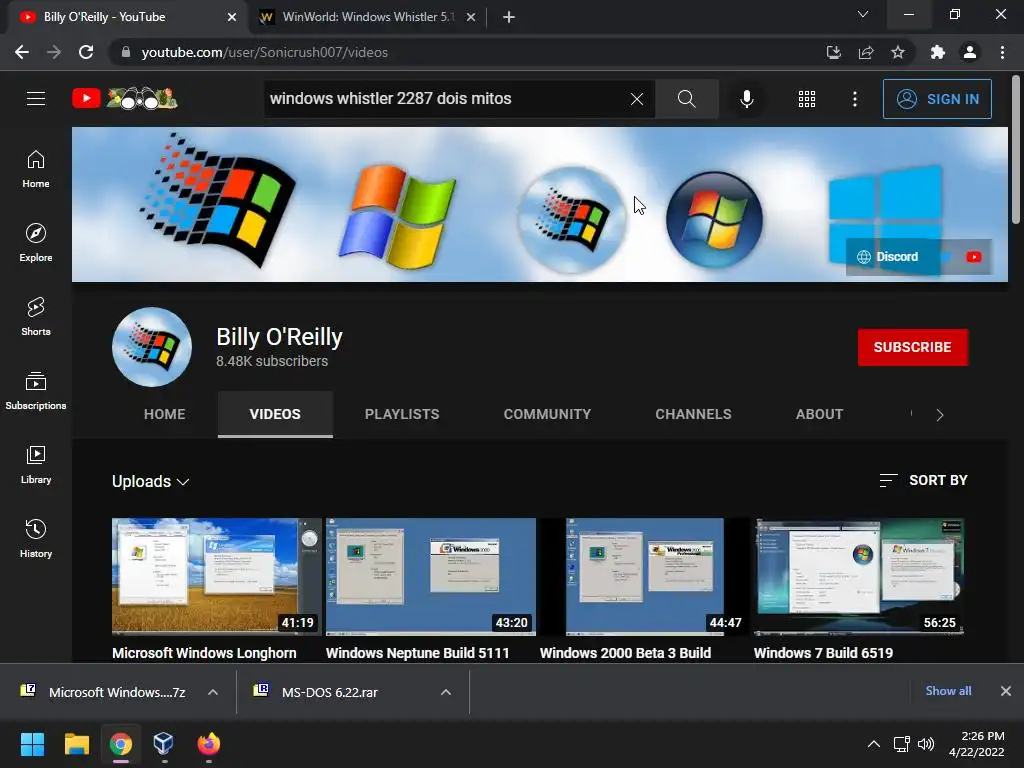The image size is (1024, 768).
Task: Open the YouTube hamburger guide menu
Action: [x=36, y=99]
